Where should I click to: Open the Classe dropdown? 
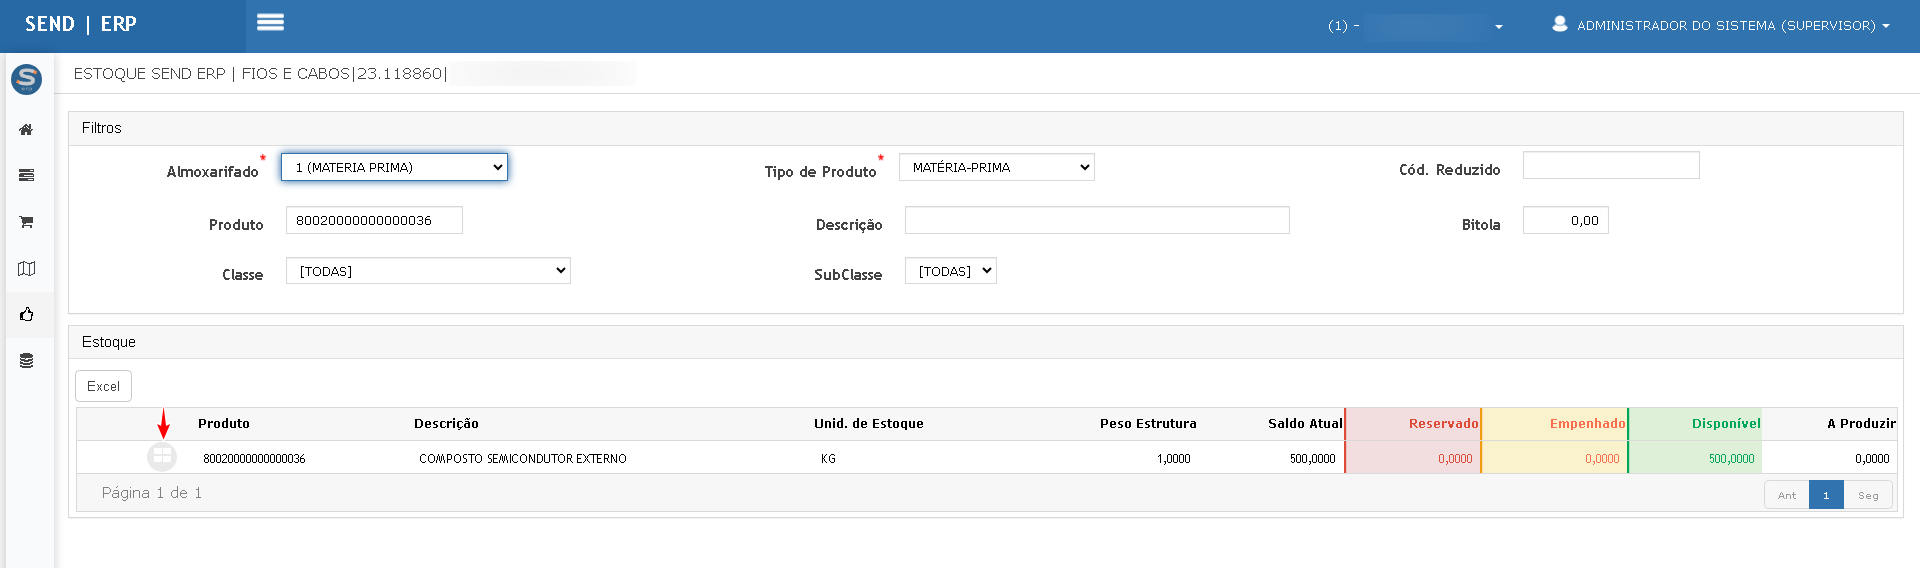click(428, 271)
